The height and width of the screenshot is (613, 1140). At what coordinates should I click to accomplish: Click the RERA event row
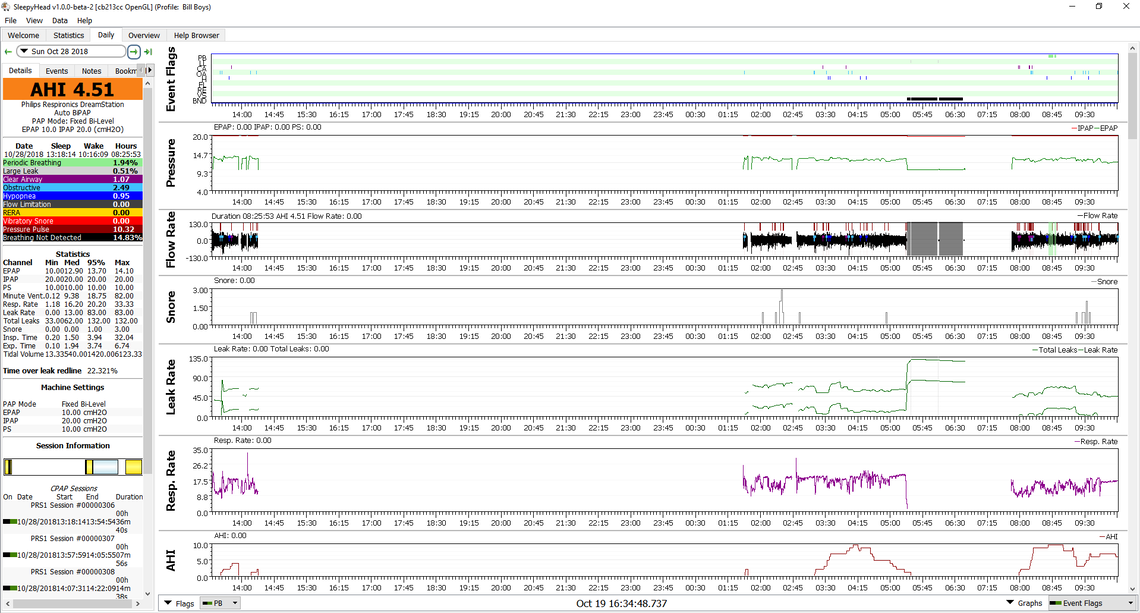coord(72,213)
